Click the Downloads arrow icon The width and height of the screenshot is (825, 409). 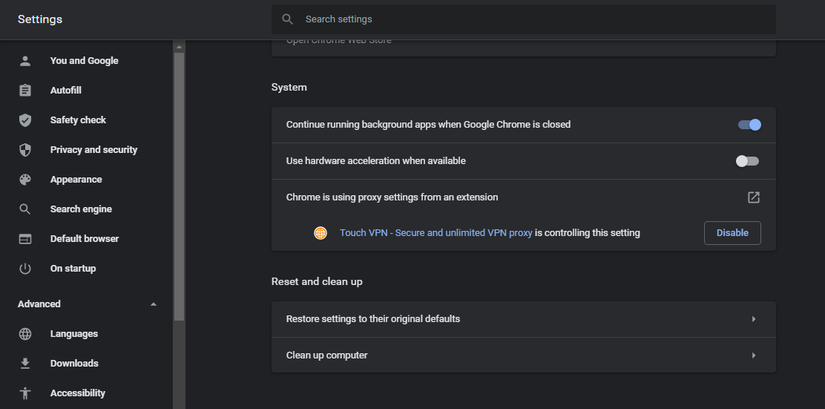coord(26,363)
